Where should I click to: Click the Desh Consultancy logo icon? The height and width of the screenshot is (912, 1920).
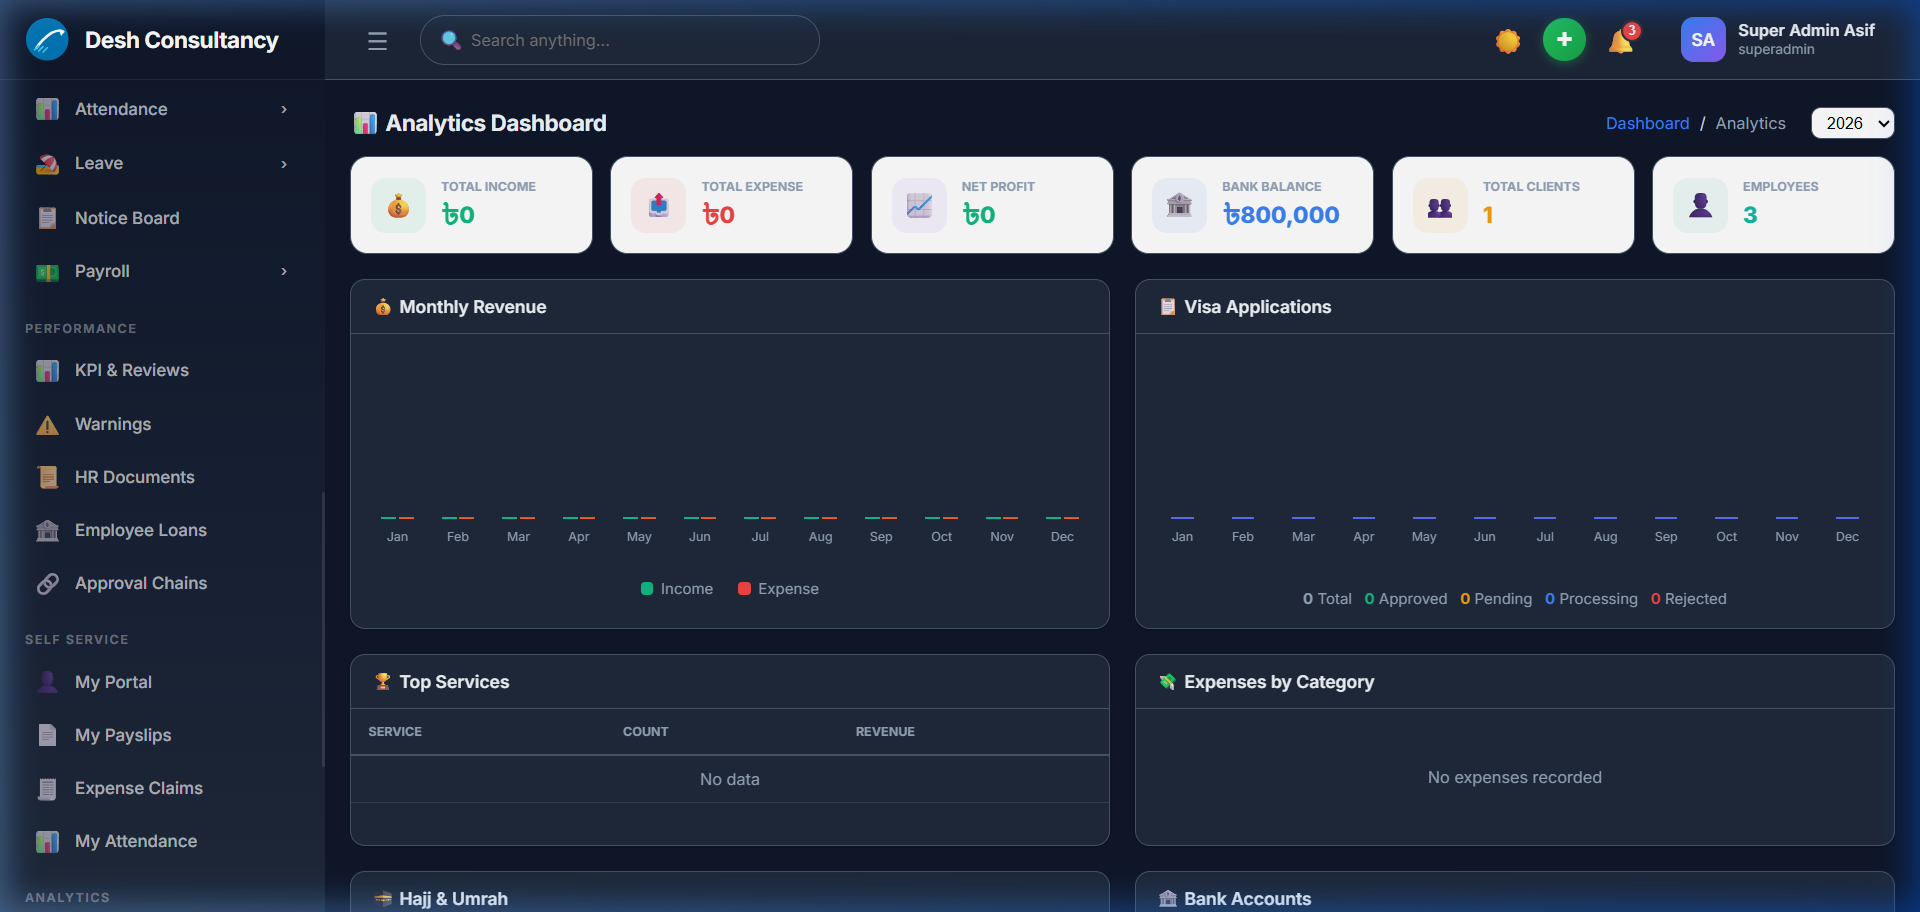point(47,40)
